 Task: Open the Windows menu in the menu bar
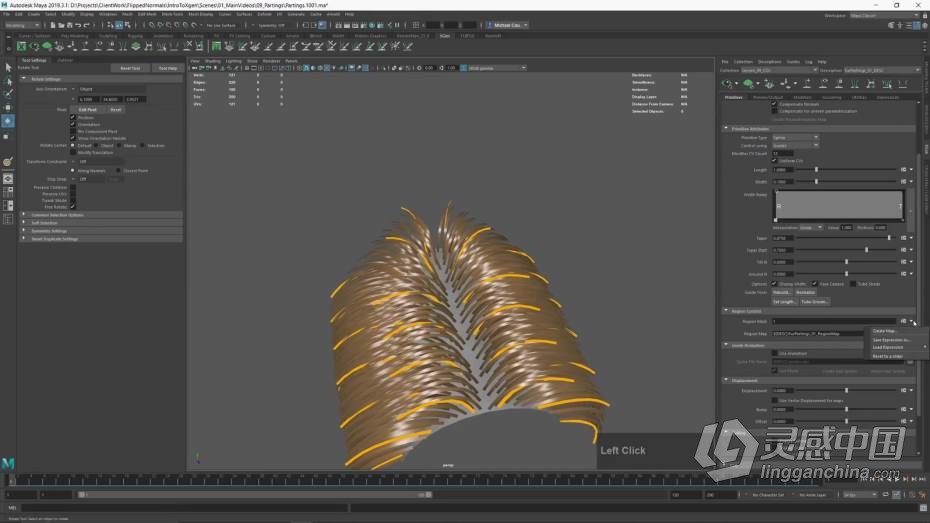click(x=109, y=14)
